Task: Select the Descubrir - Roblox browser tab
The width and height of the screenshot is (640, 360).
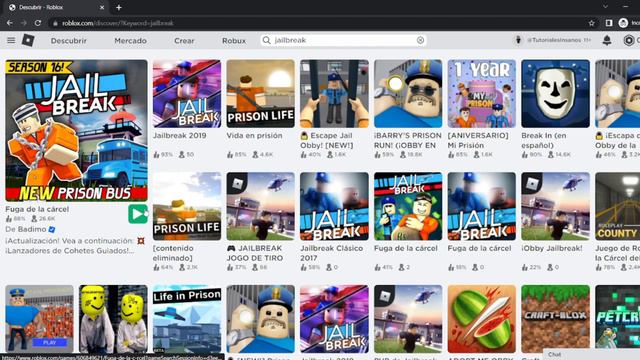Action: click(x=56, y=7)
